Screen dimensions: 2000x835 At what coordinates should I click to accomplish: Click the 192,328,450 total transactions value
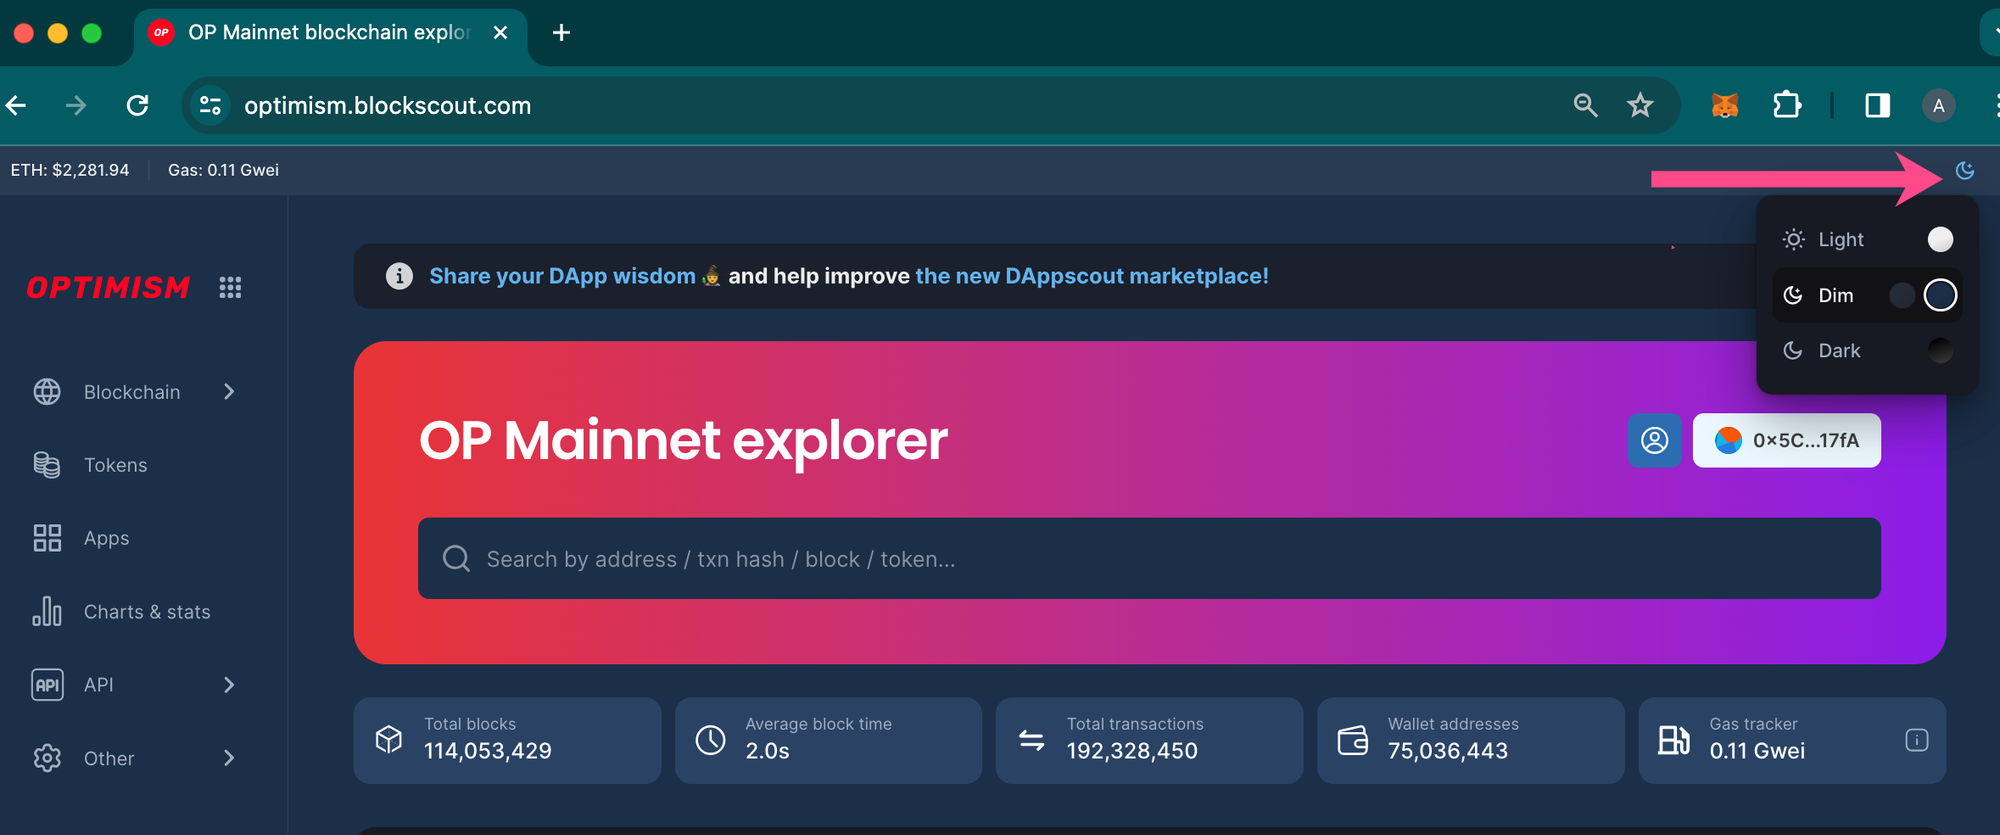[1132, 751]
